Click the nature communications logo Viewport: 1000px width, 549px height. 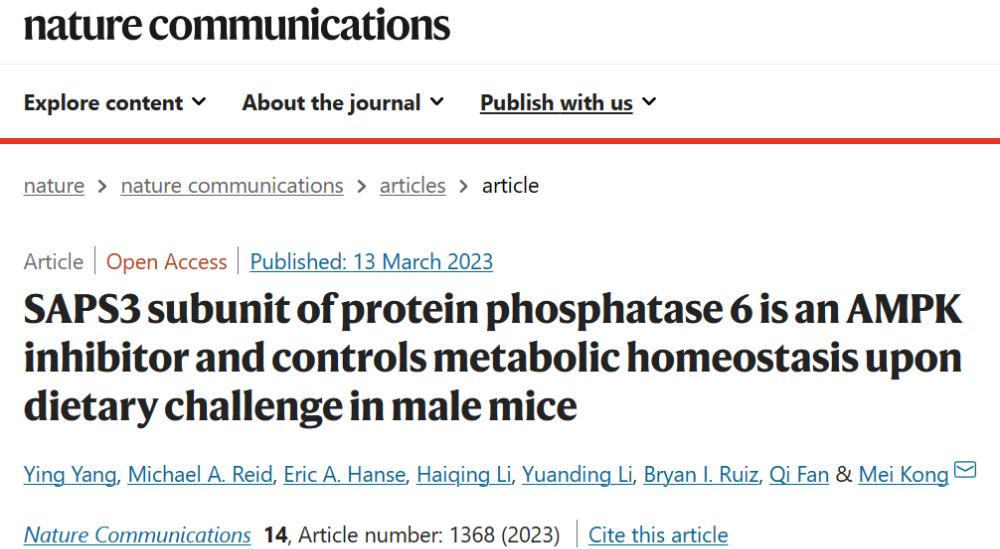tap(237, 25)
